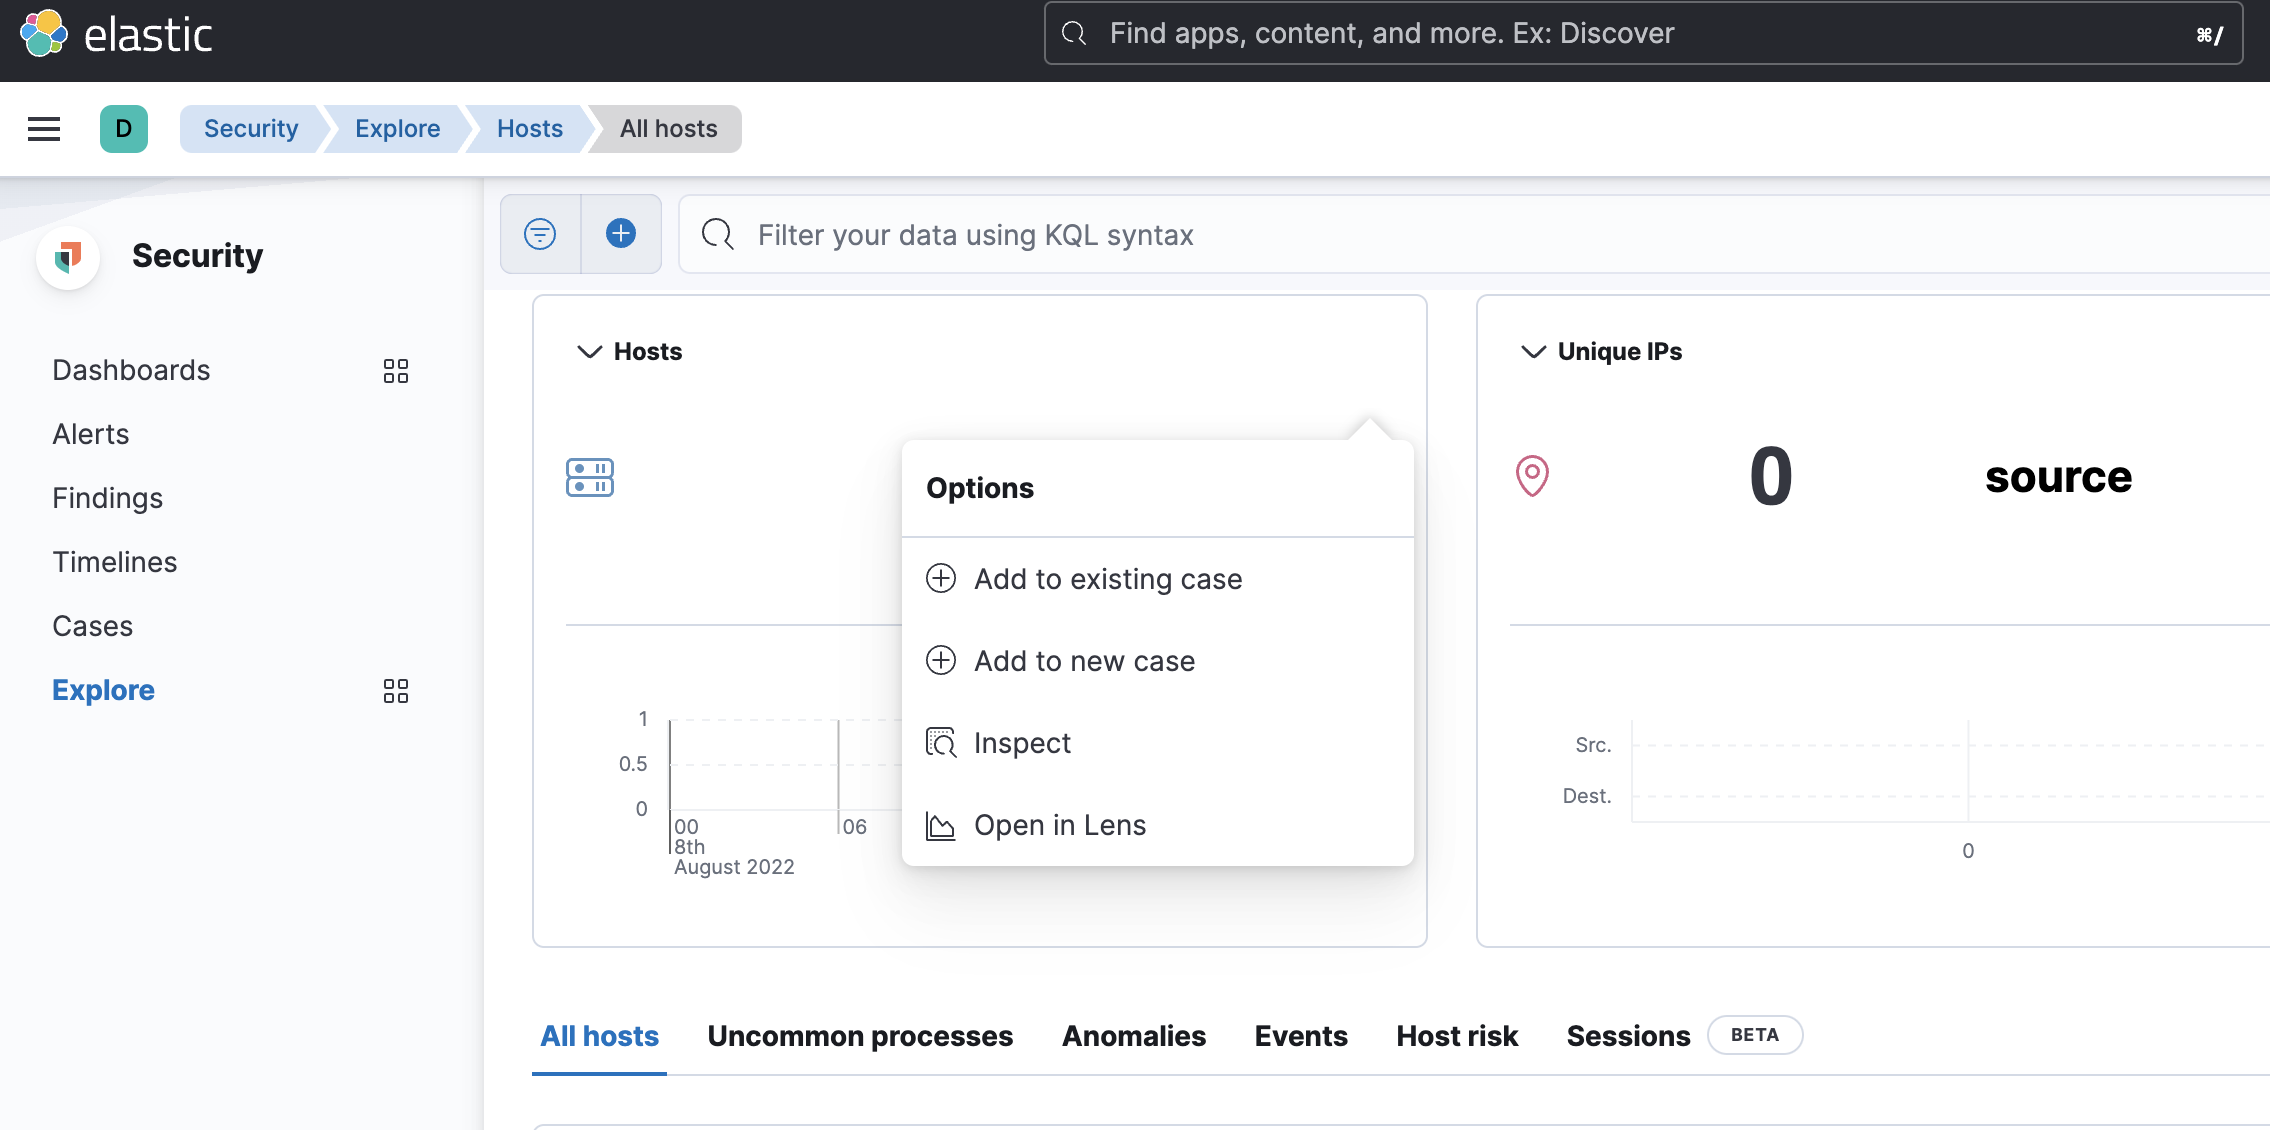Open Timelines in the sidebar
This screenshot has width=2270, height=1130.
115,562
